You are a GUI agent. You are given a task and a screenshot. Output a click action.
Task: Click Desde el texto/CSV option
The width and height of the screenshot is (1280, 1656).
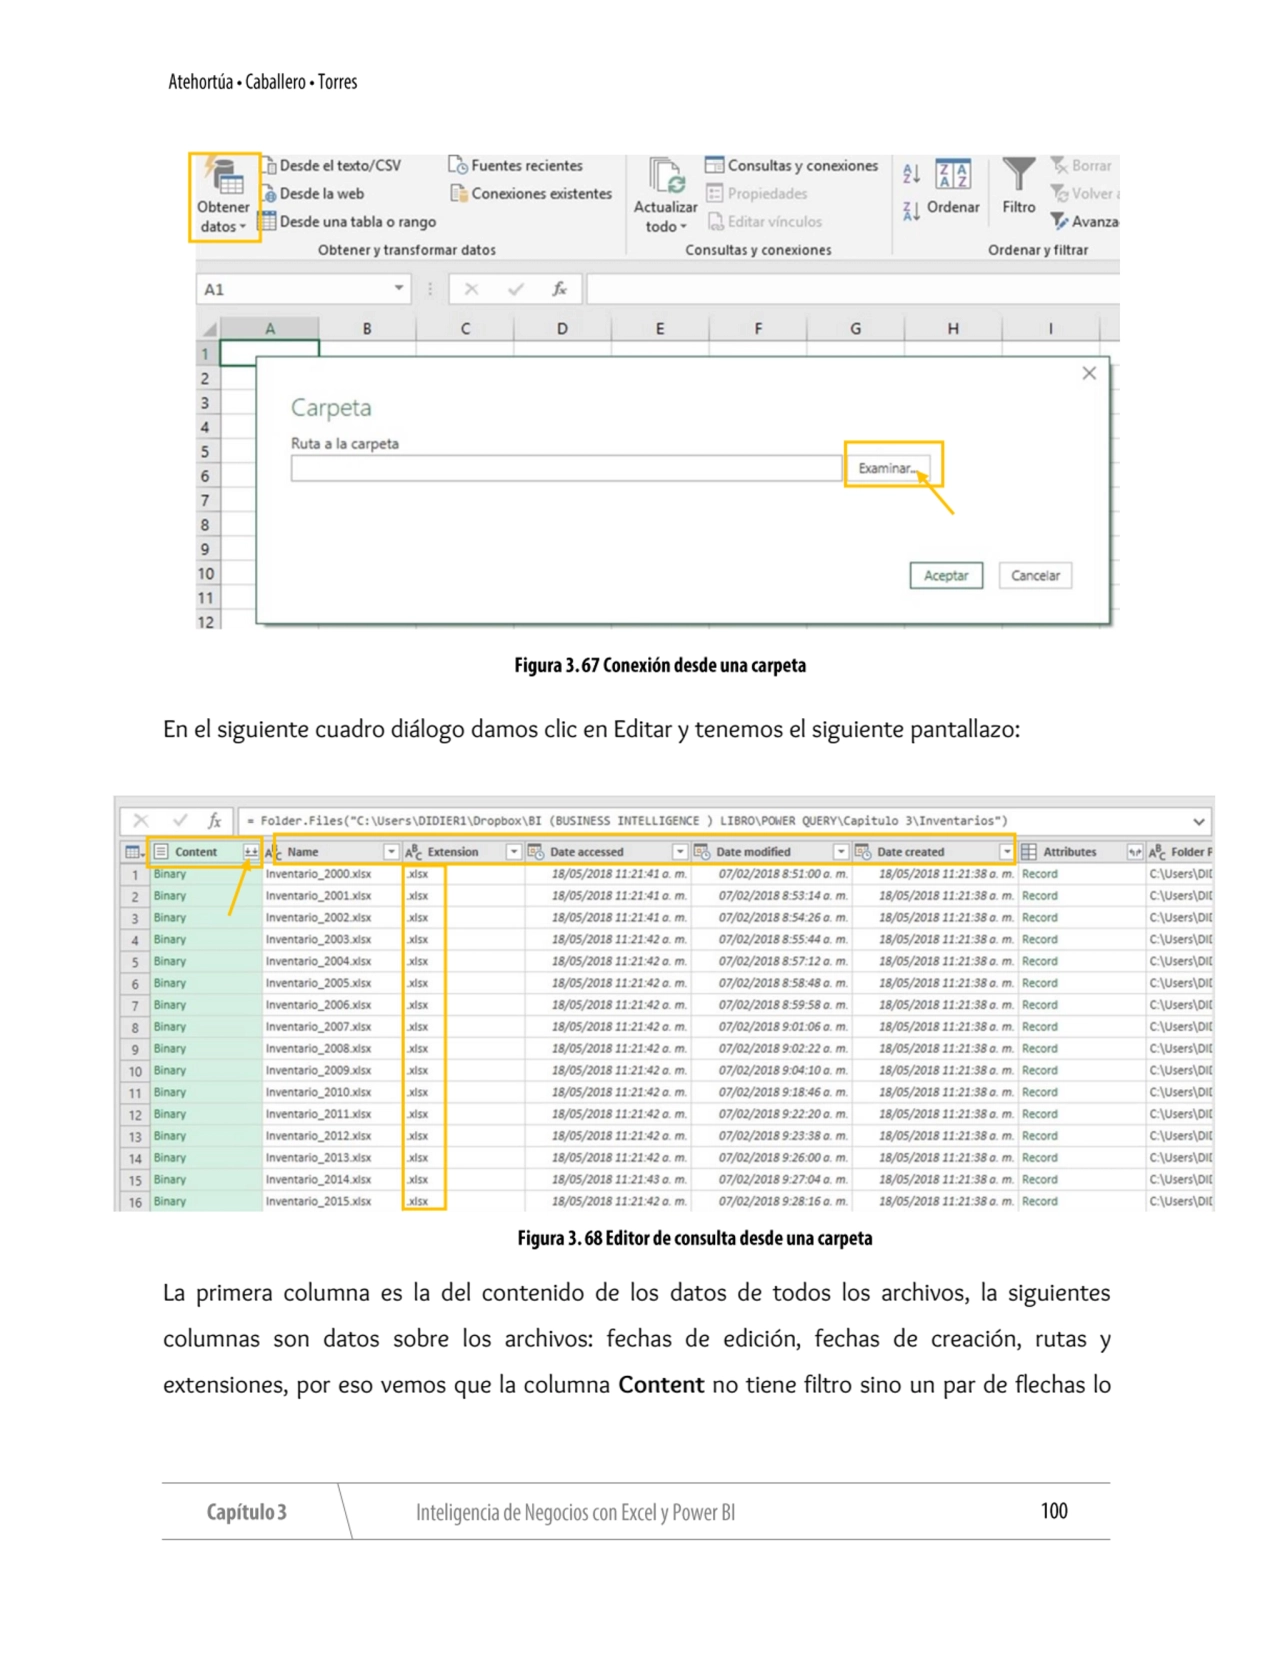[x=331, y=166]
